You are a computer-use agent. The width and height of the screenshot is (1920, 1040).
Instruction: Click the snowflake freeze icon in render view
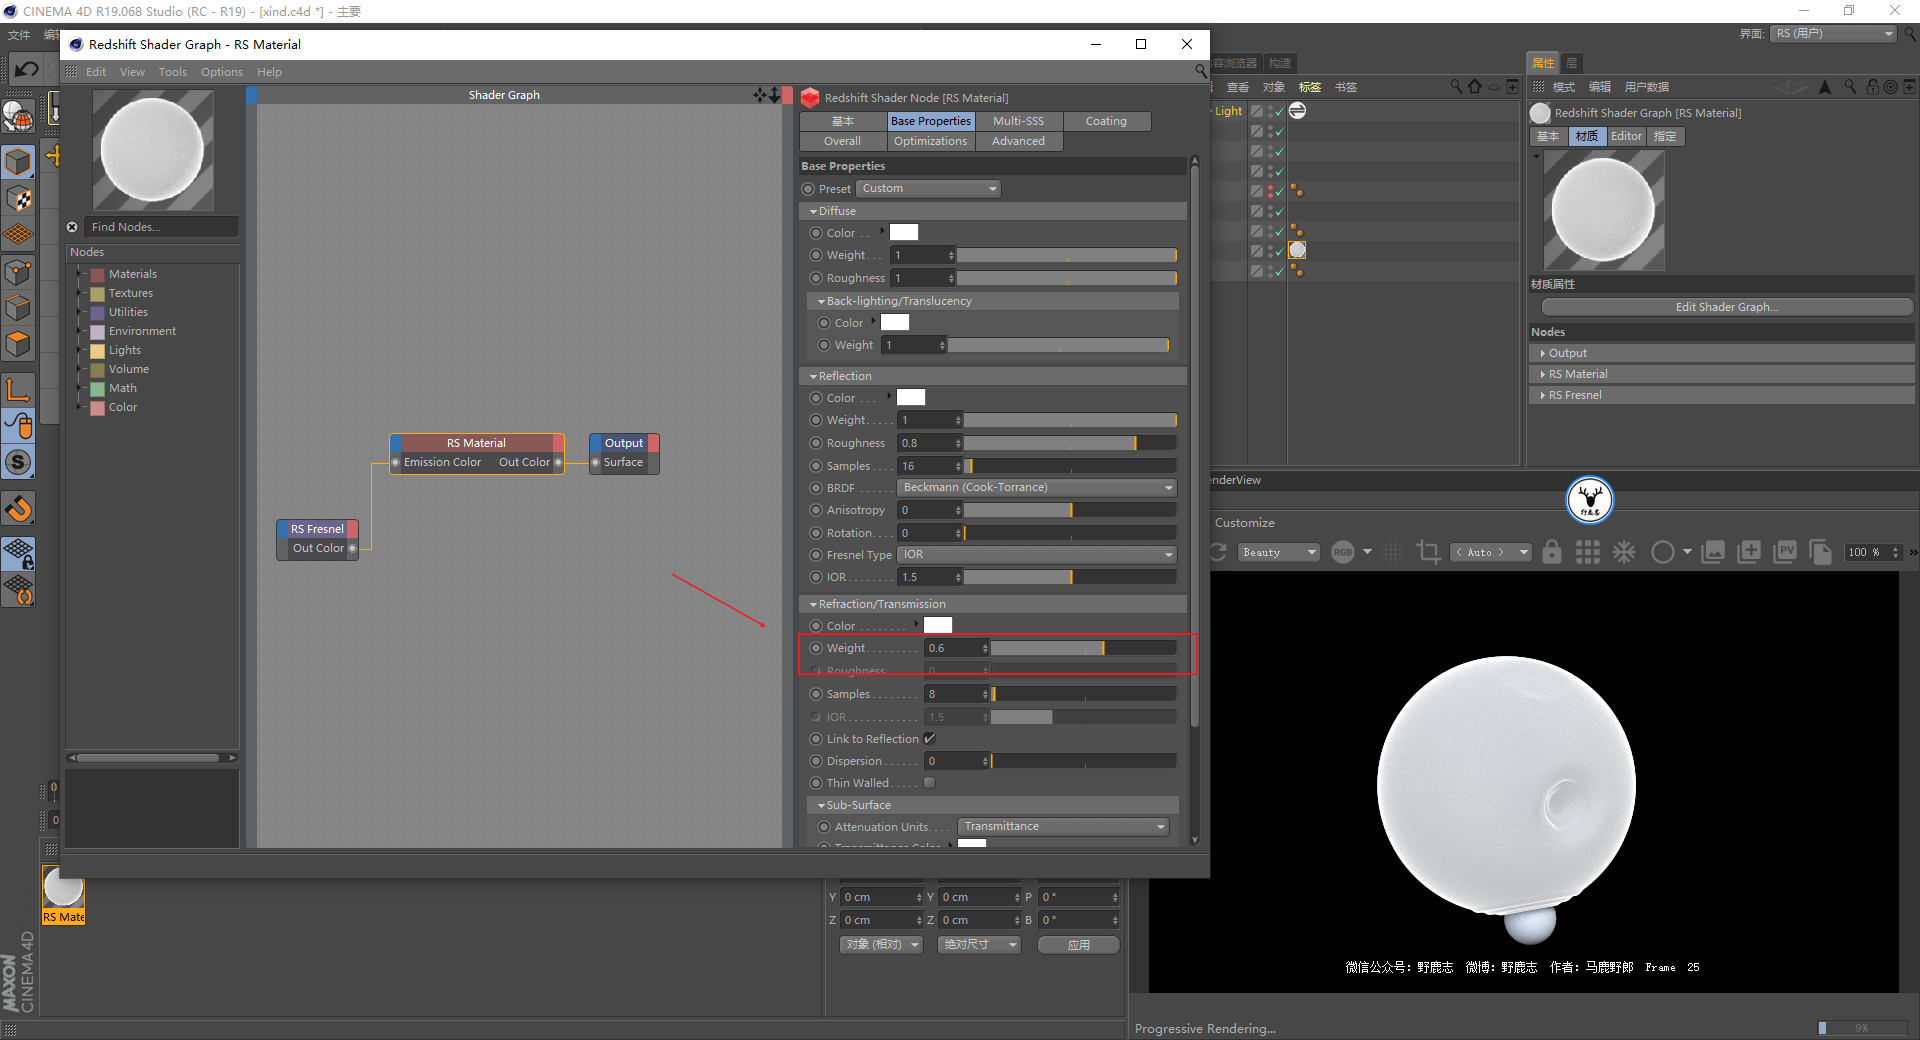1624,552
